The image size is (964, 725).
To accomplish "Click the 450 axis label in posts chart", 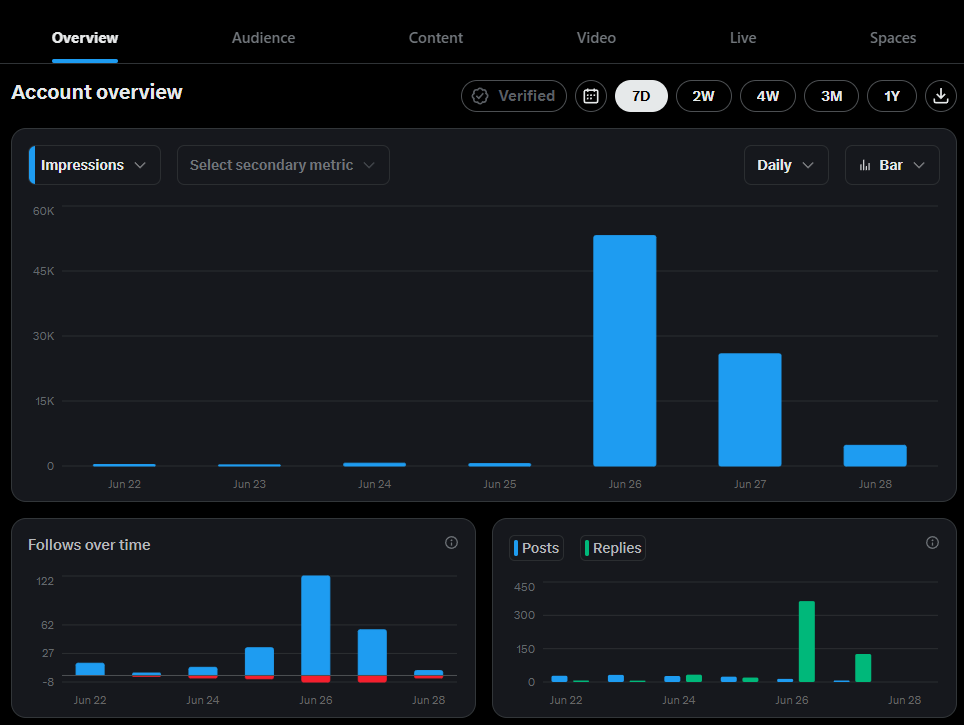I will pyautogui.click(x=524, y=587).
